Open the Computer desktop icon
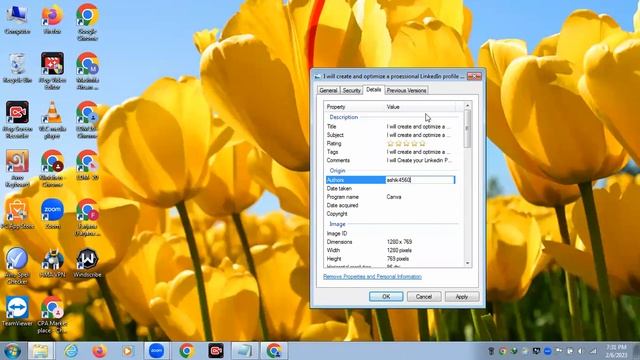 [x=17, y=19]
